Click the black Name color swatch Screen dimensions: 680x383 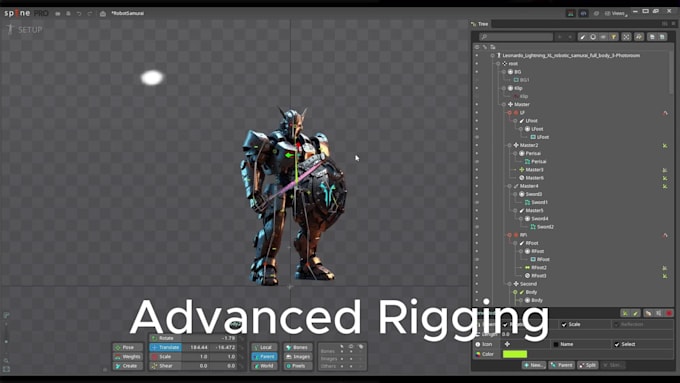(556, 344)
